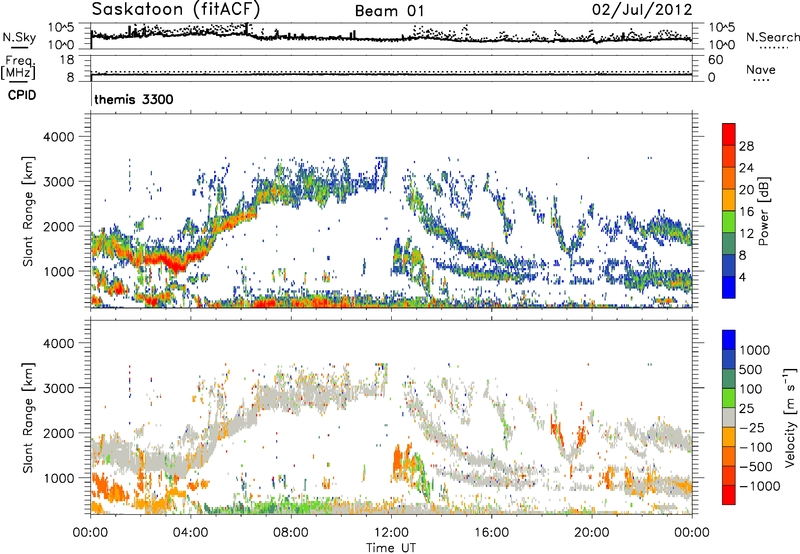800x554 pixels.
Task: Click the 'Velocity [m s-1]' colorbar label
Action: 790,417
